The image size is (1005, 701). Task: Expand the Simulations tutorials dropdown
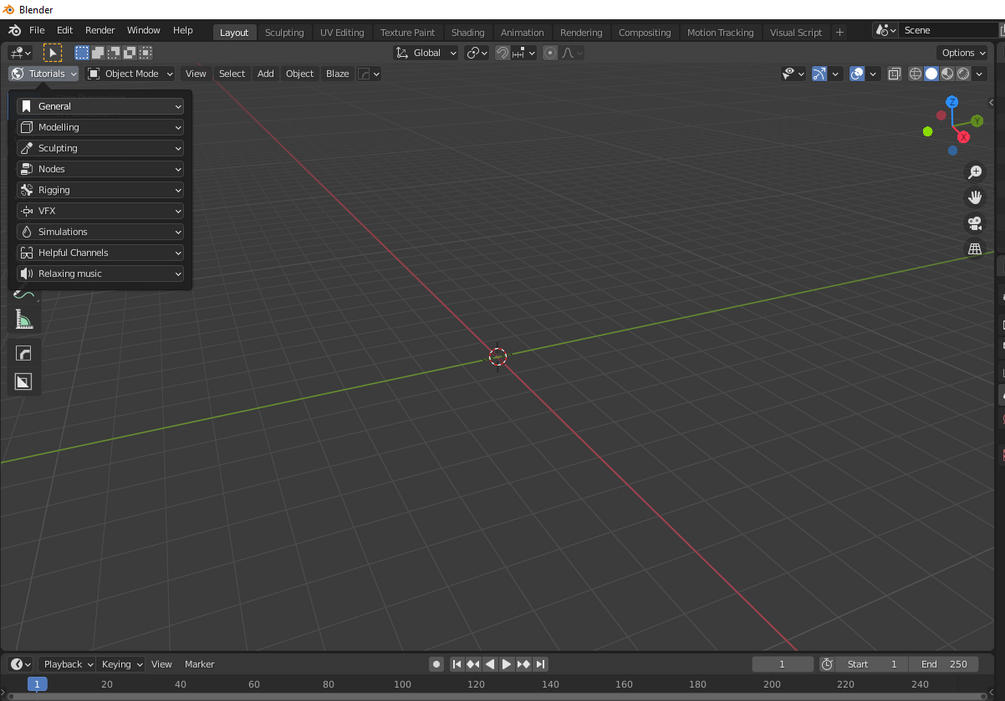coord(100,231)
